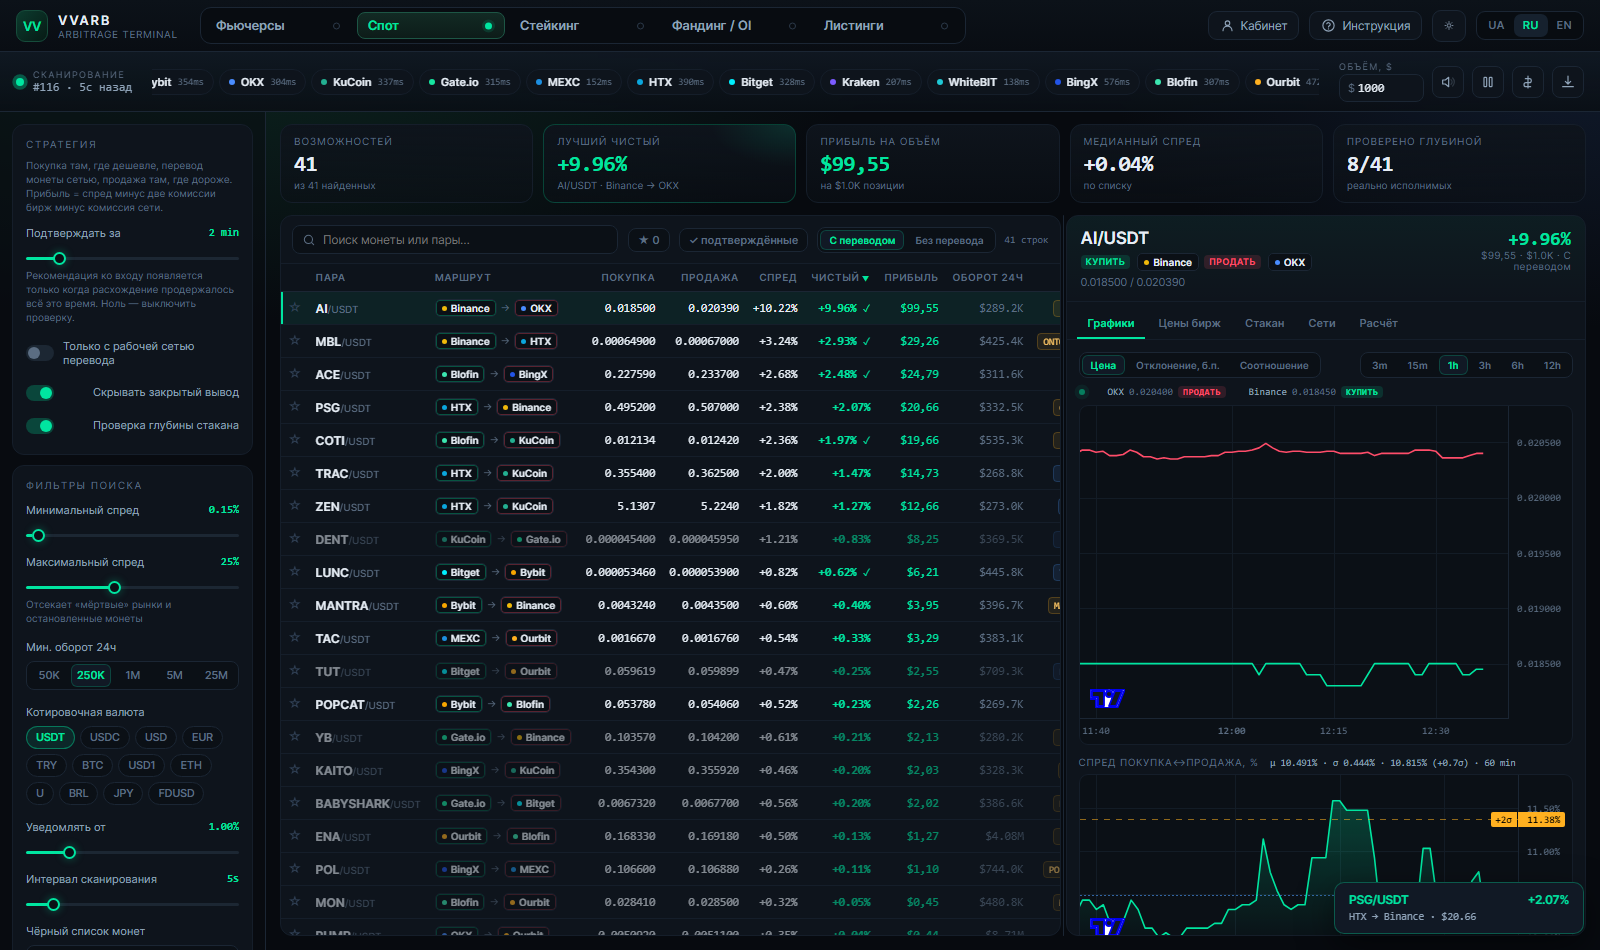Open the favorites star filter showing 0
The width and height of the screenshot is (1600, 950).
click(650, 240)
